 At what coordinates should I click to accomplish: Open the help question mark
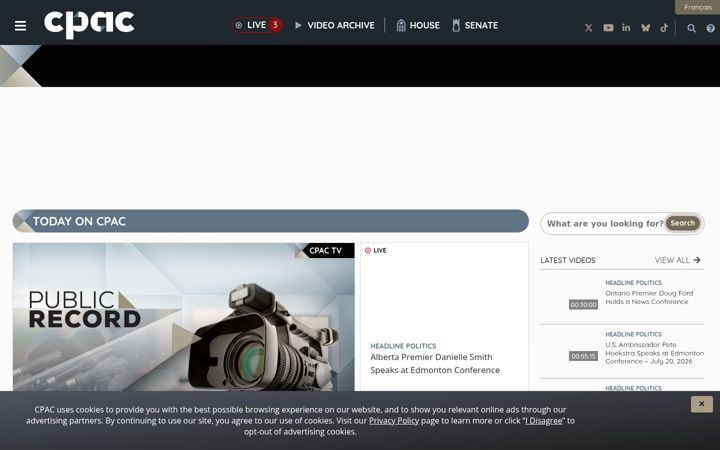point(710,28)
